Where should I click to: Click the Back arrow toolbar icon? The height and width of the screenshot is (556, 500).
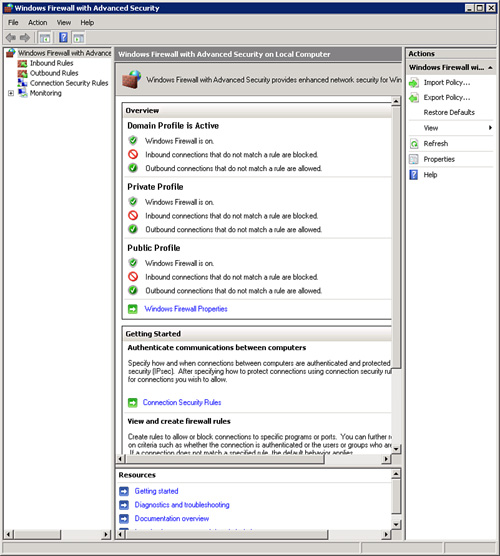point(11,37)
